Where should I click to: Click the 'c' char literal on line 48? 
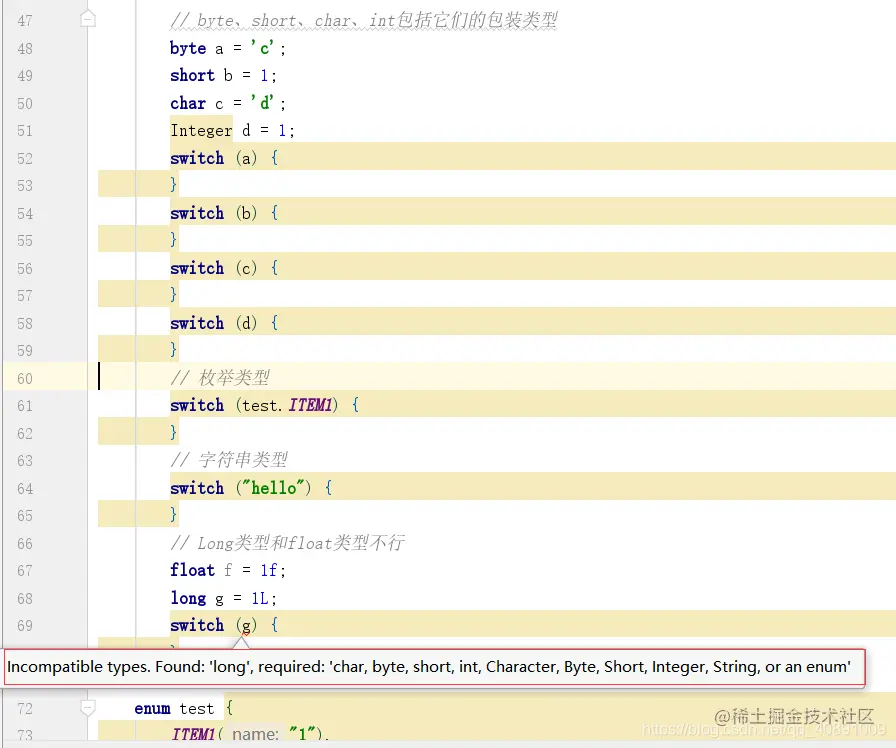point(262,48)
